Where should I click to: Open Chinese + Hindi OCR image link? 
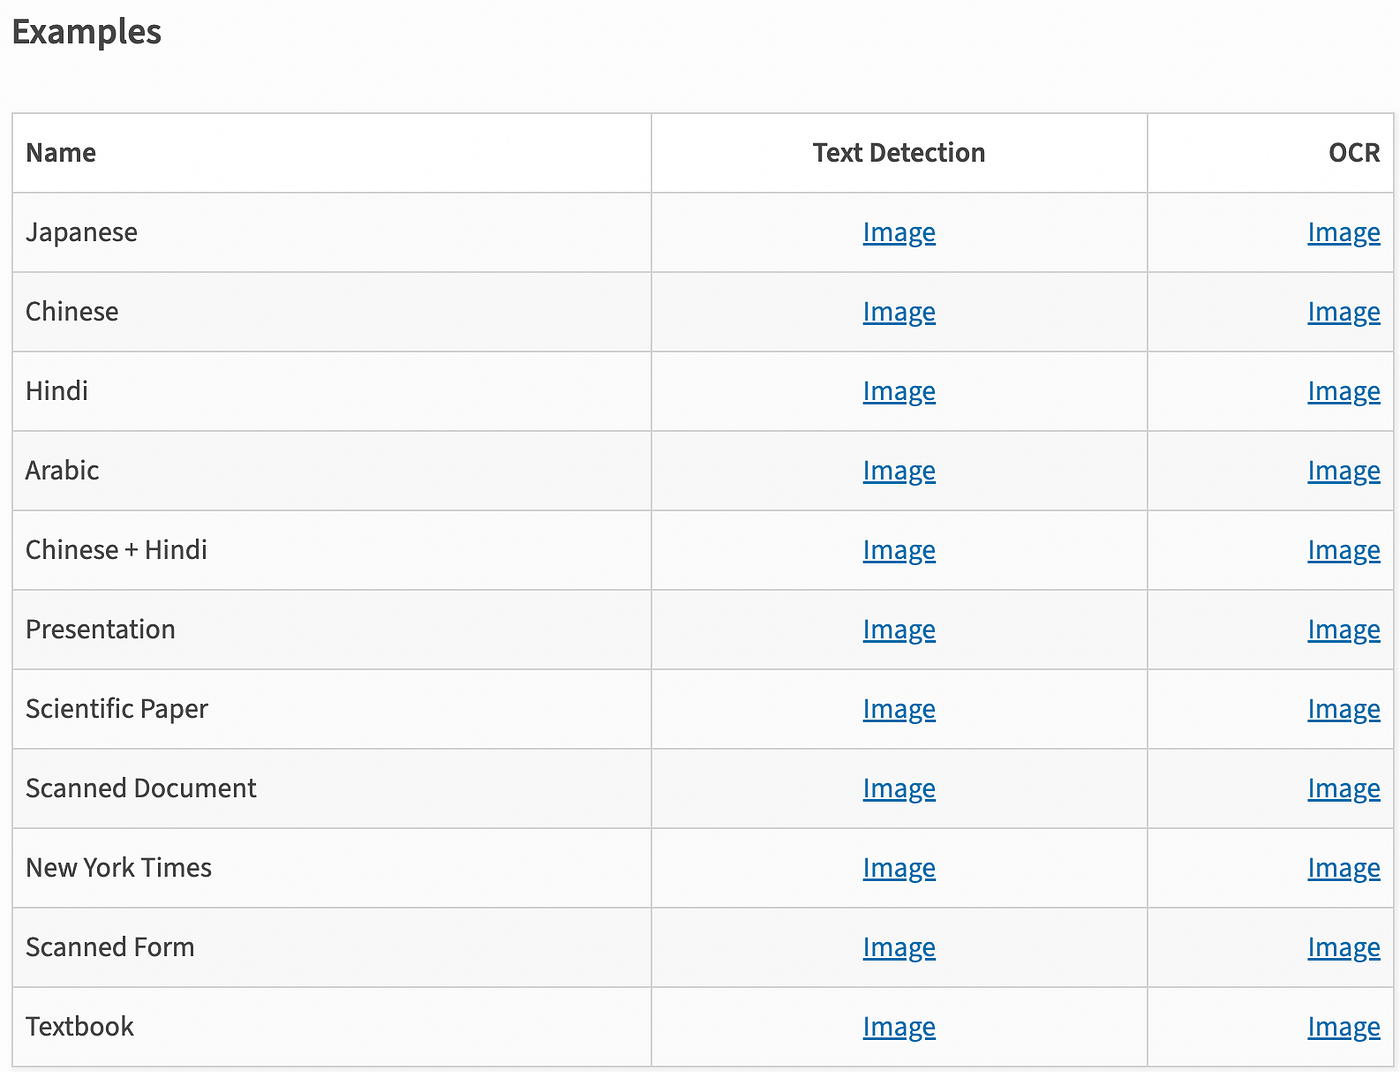click(x=1344, y=551)
